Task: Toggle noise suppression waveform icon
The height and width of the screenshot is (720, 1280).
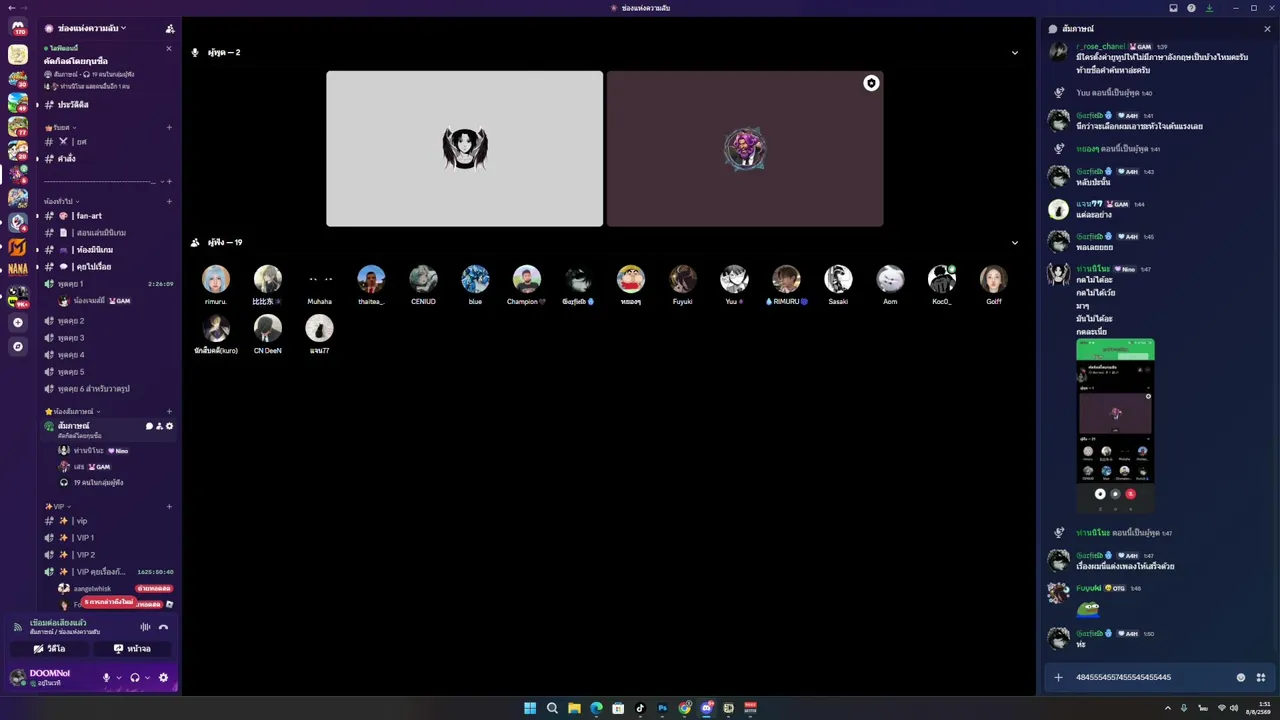Action: pos(145,627)
